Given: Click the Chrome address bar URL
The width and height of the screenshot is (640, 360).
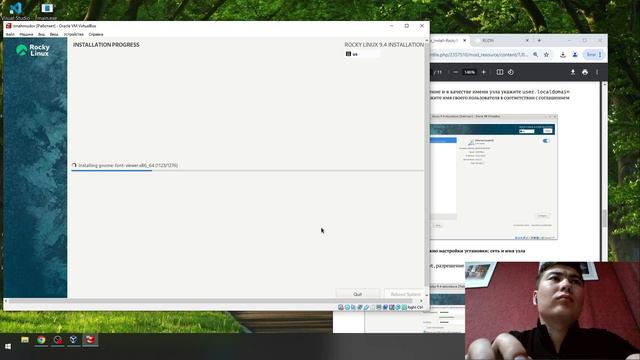Looking at the screenshot, I should click(480, 54).
